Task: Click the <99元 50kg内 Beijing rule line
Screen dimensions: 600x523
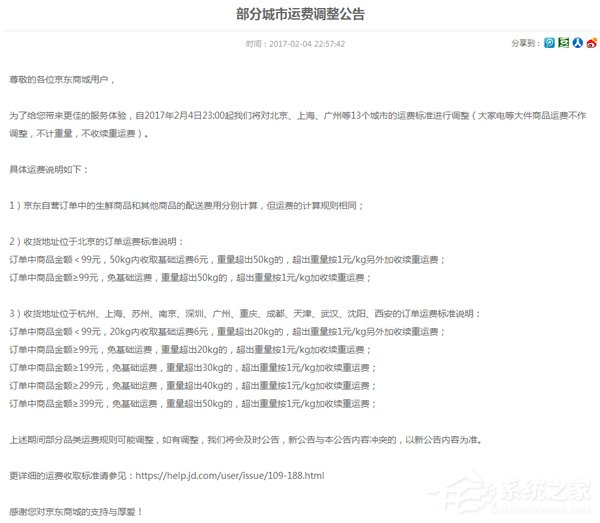Action: (x=227, y=260)
